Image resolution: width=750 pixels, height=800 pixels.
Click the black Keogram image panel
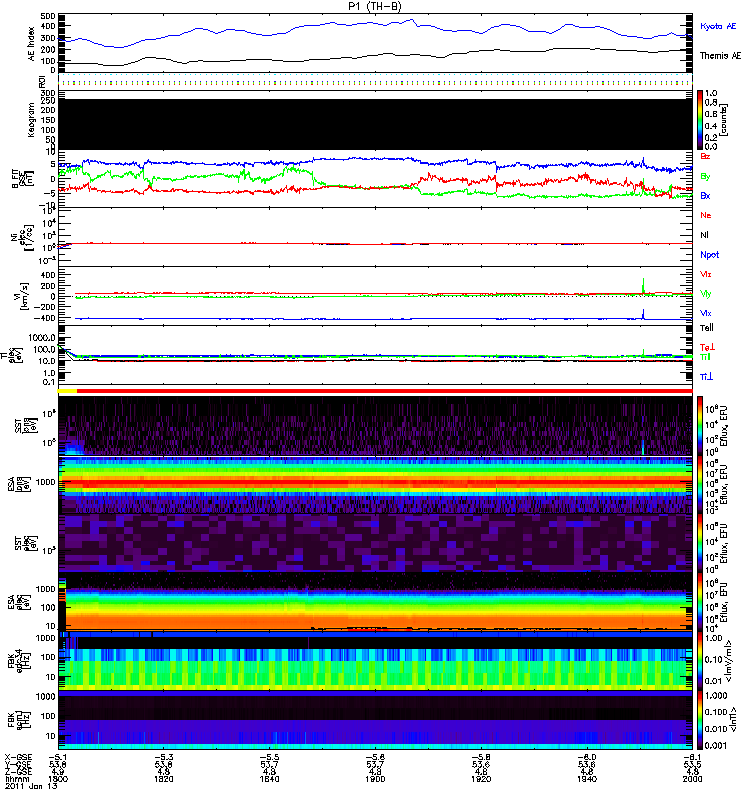point(375,124)
